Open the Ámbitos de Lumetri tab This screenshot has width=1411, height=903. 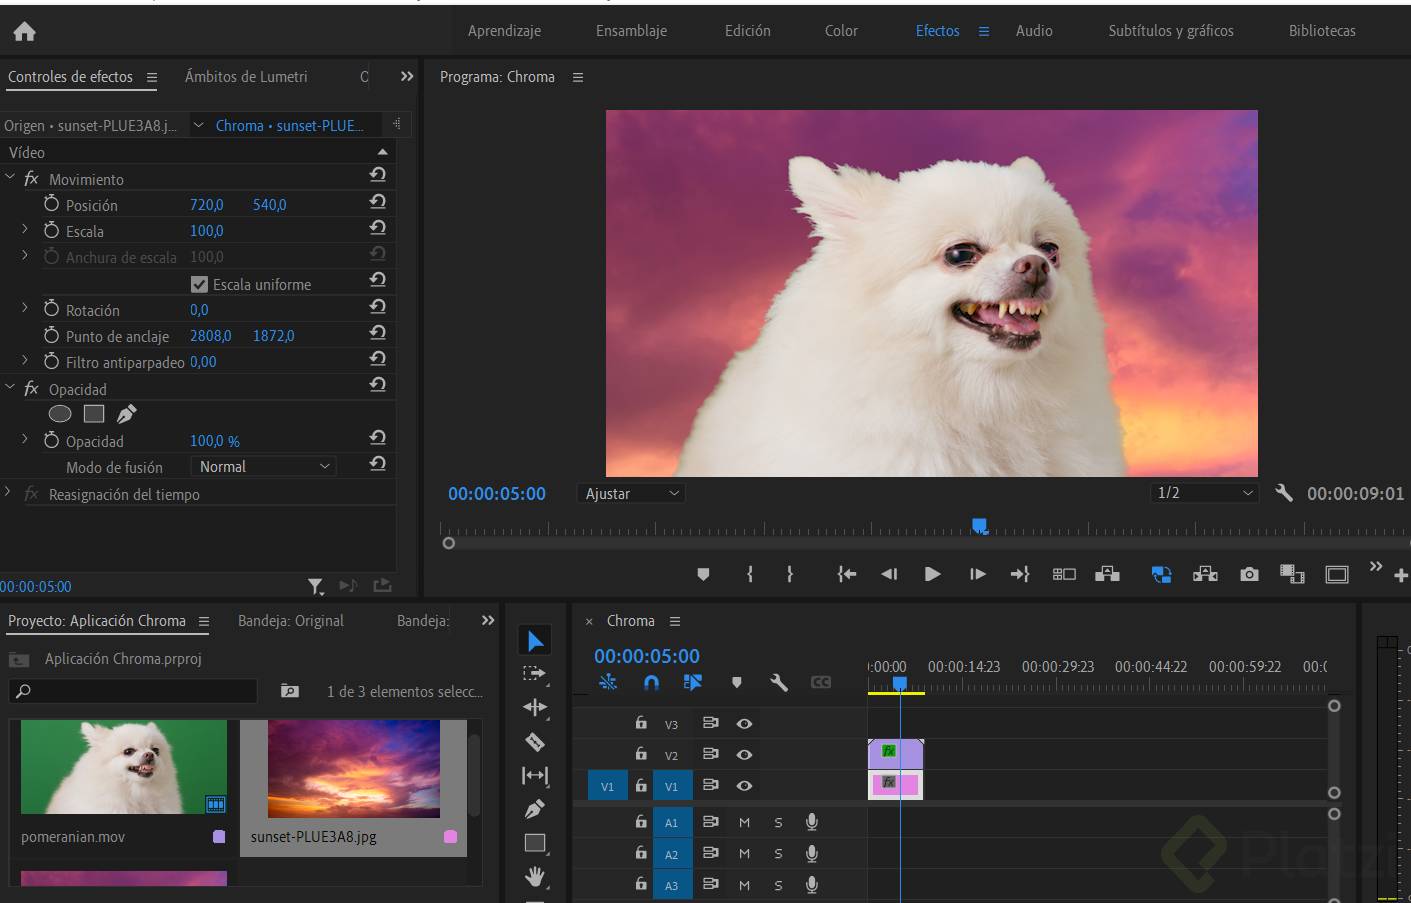246,77
